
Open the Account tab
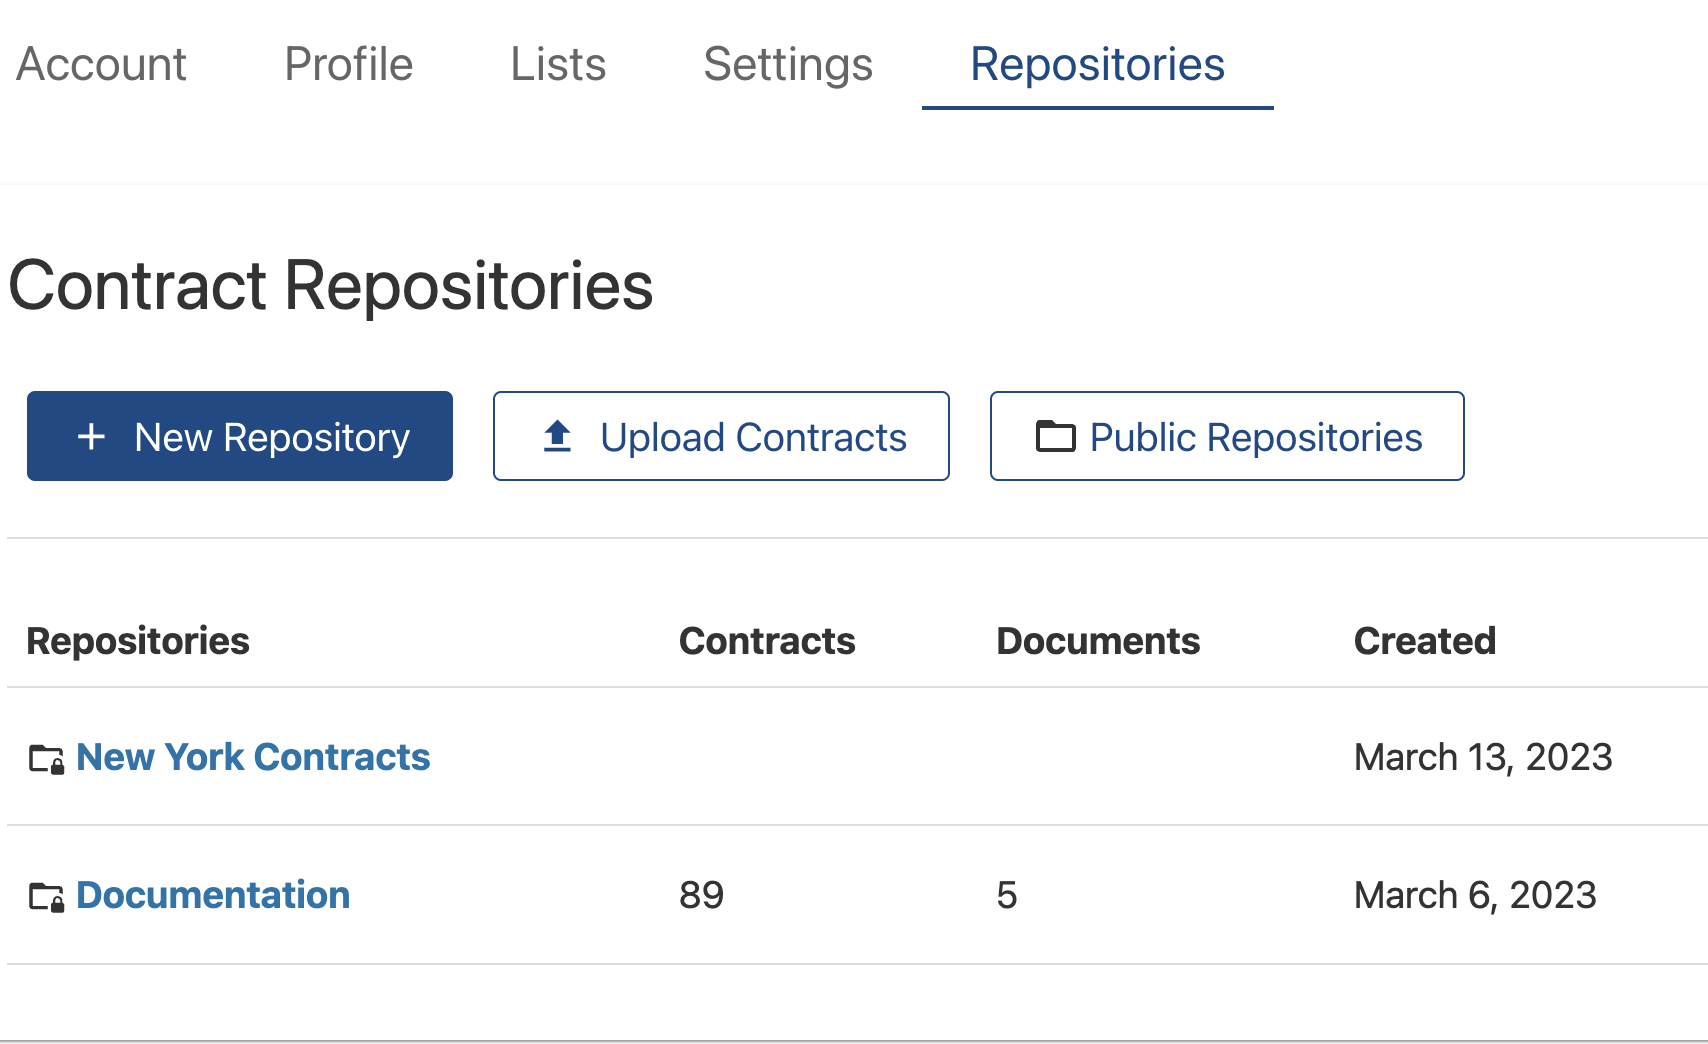click(x=102, y=65)
